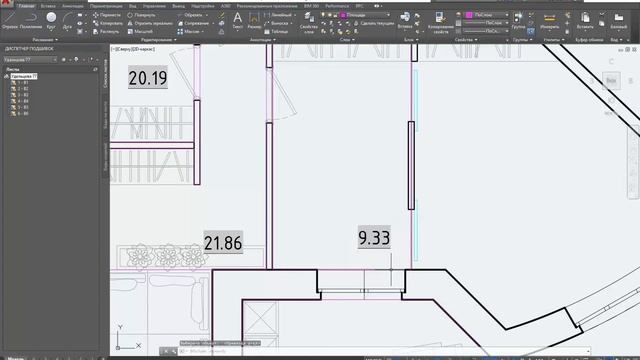Select the Полилиния (Polyline) tool
This screenshot has height=360, width=640.
tap(31, 20)
